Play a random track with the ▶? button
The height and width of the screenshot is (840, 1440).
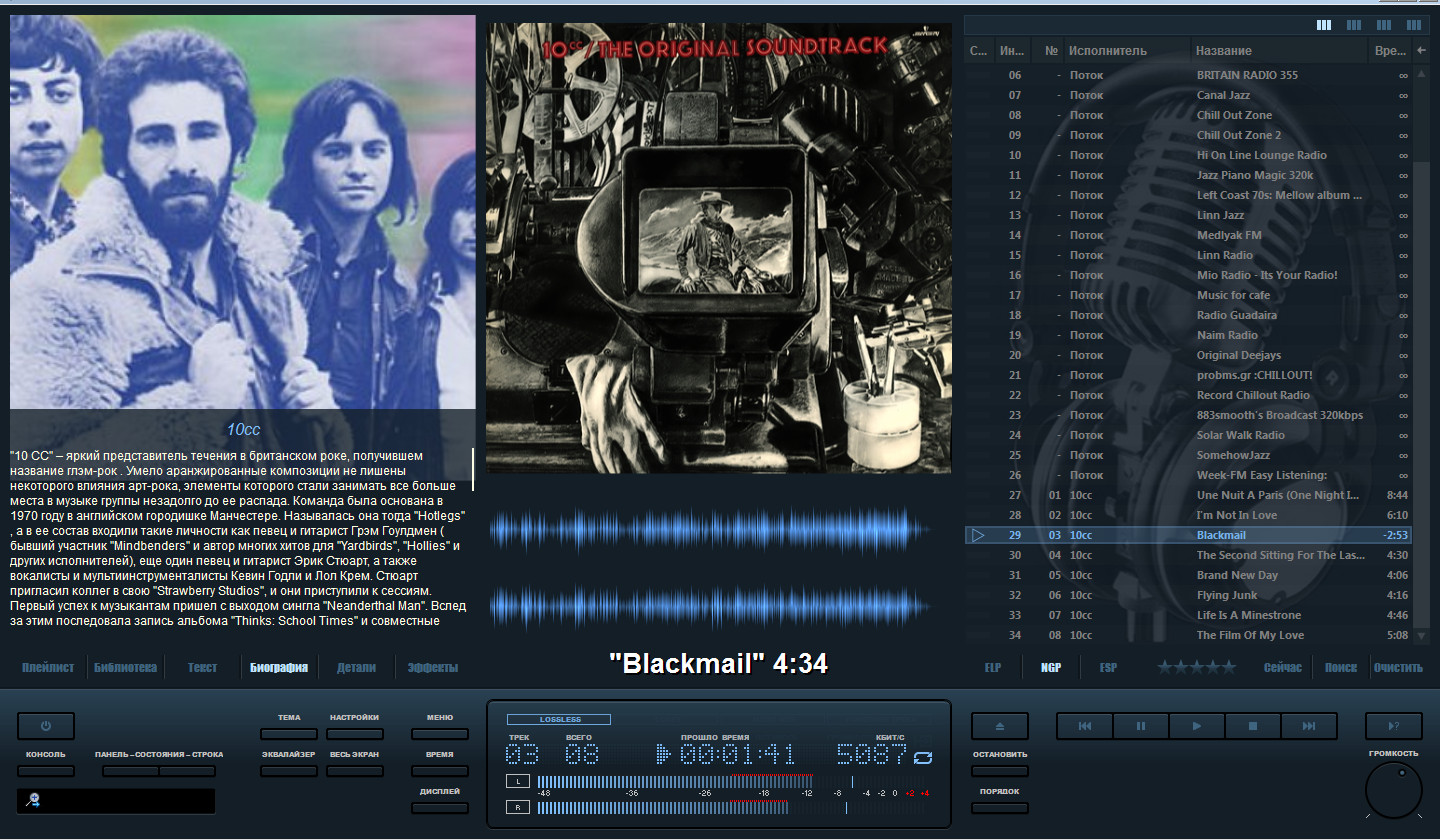(x=1394, y=726)
